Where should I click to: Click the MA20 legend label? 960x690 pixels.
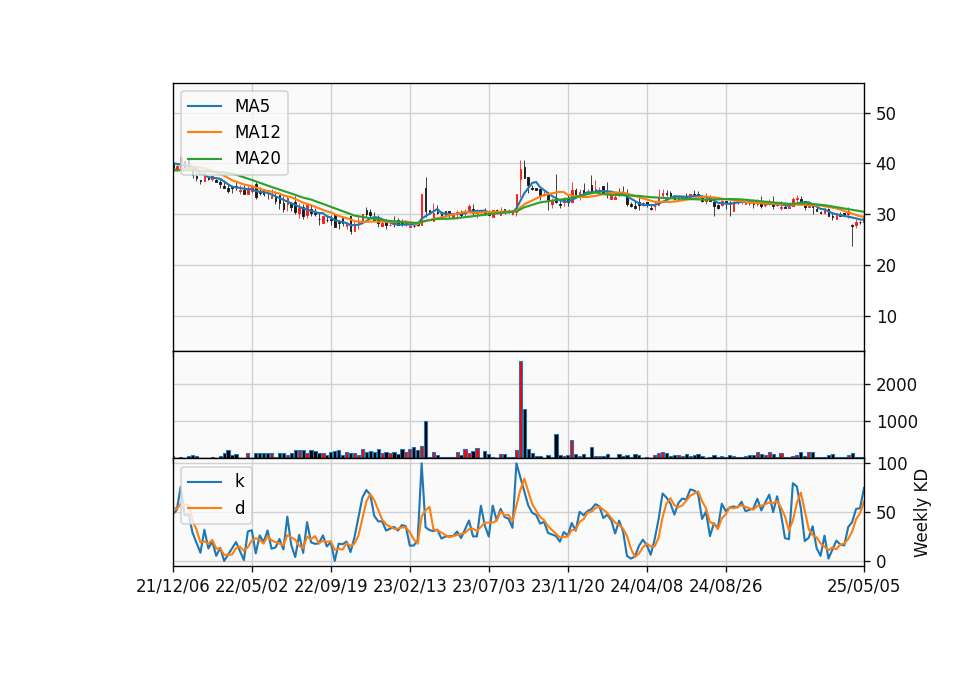(257, 158)
